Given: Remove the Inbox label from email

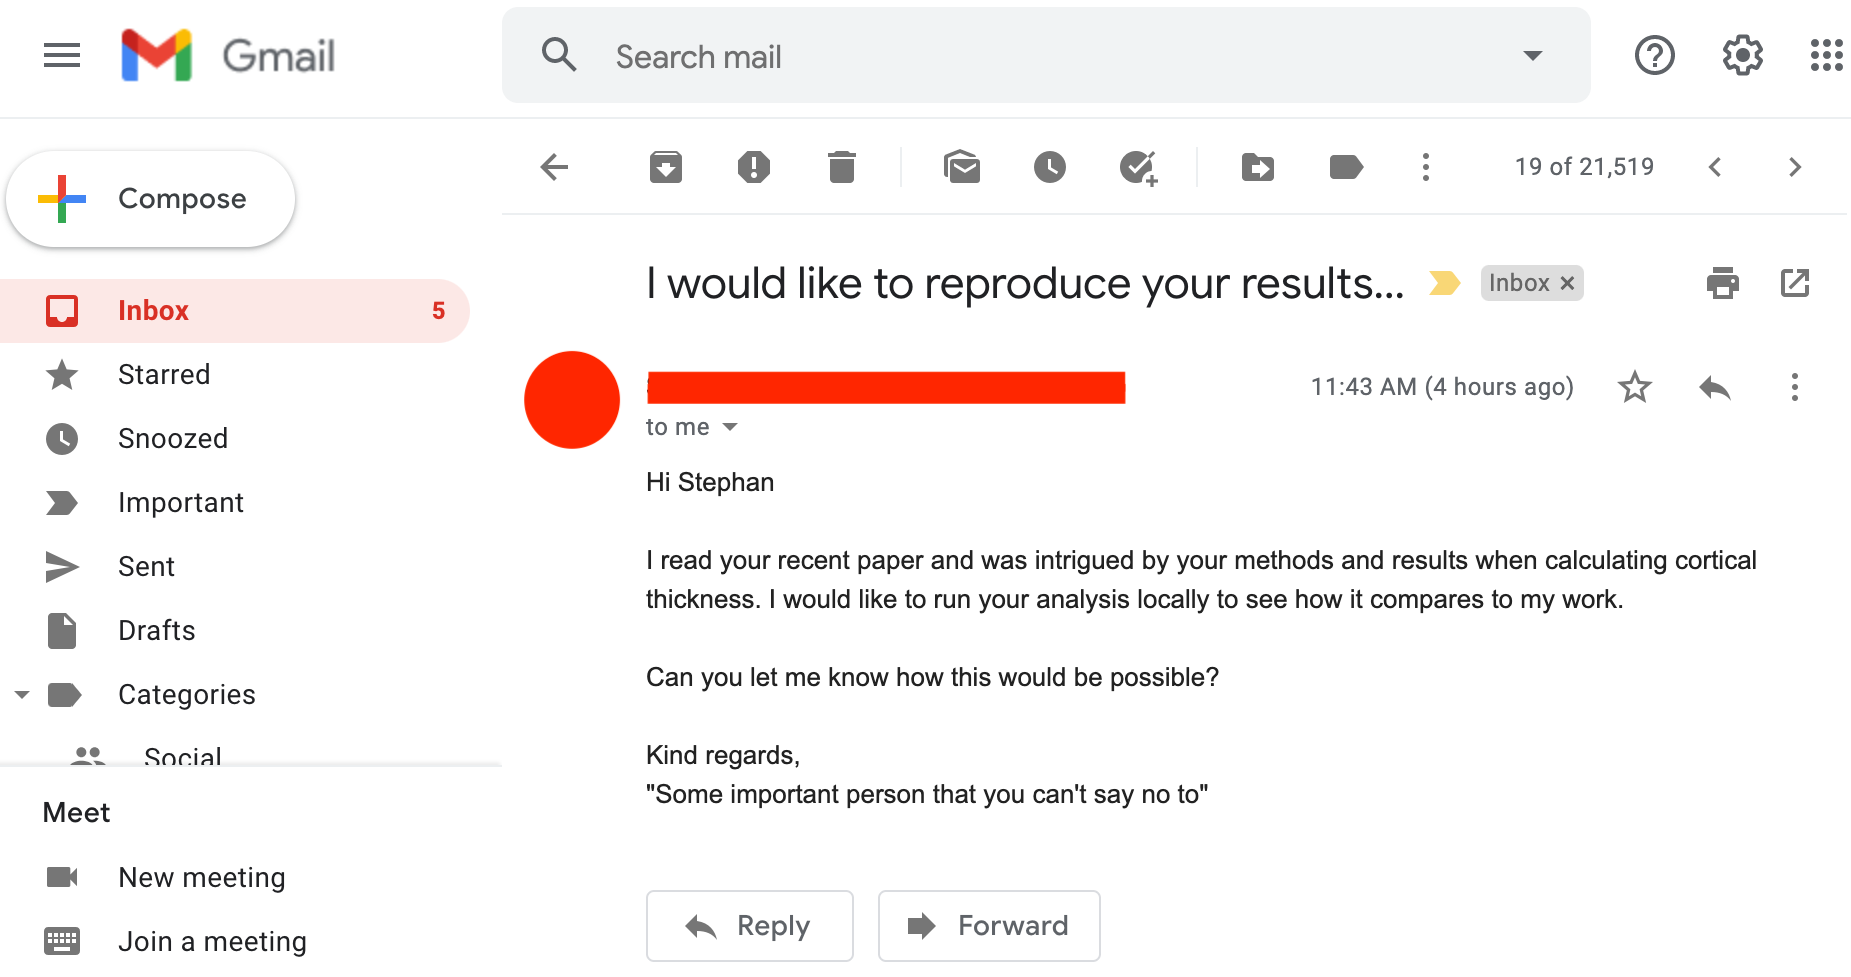Looking at the screenshot, I should tap(1568, 284).
